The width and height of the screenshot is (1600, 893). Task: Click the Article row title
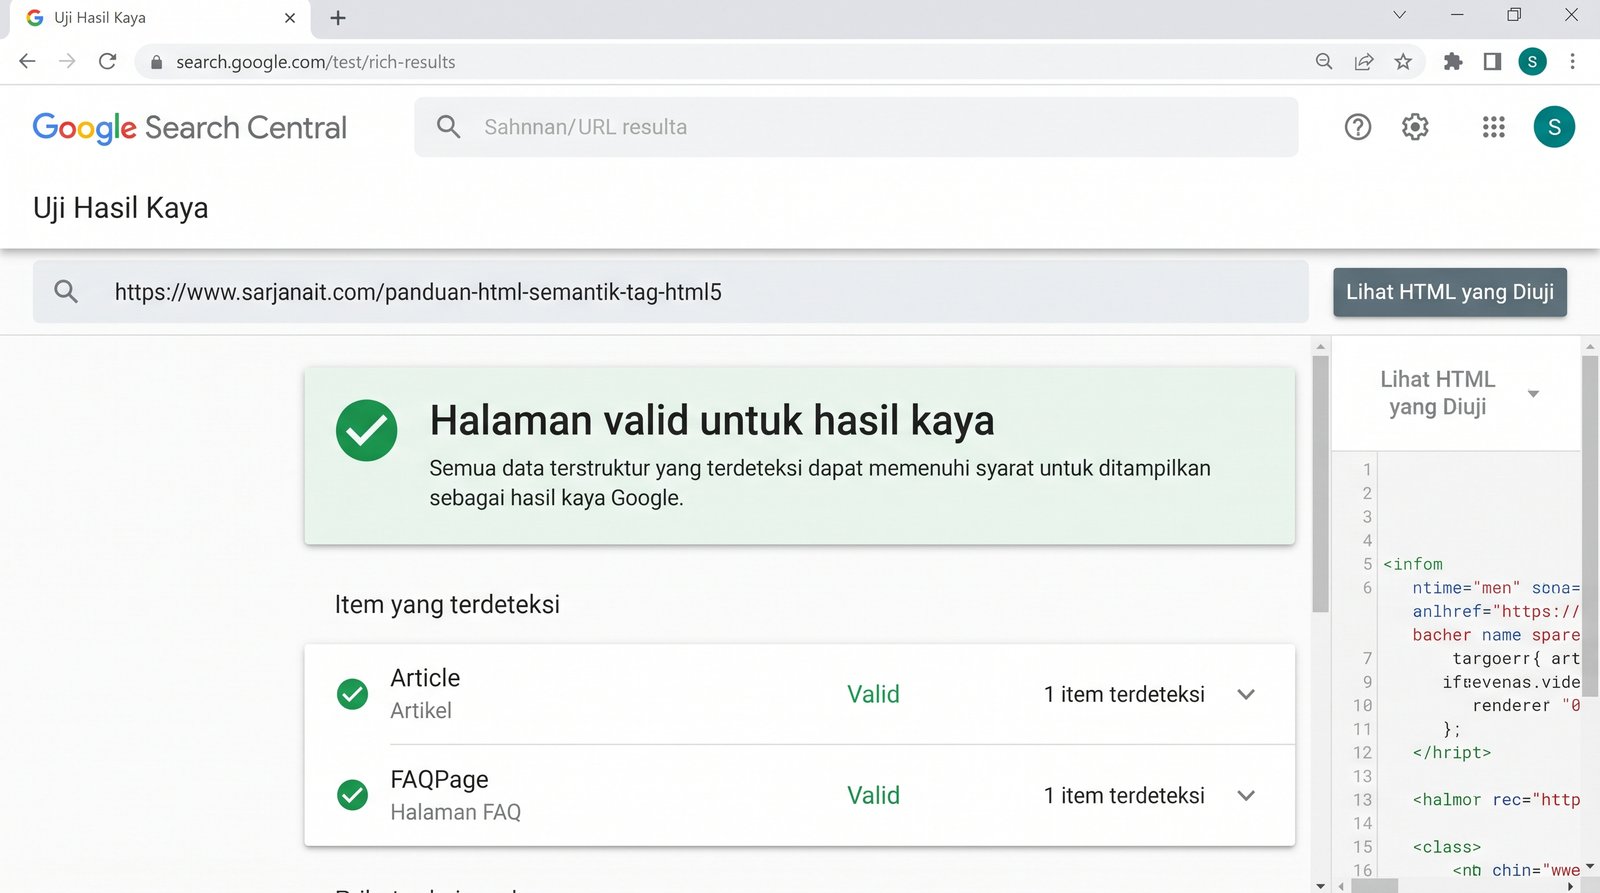click(x=425, y=678)
